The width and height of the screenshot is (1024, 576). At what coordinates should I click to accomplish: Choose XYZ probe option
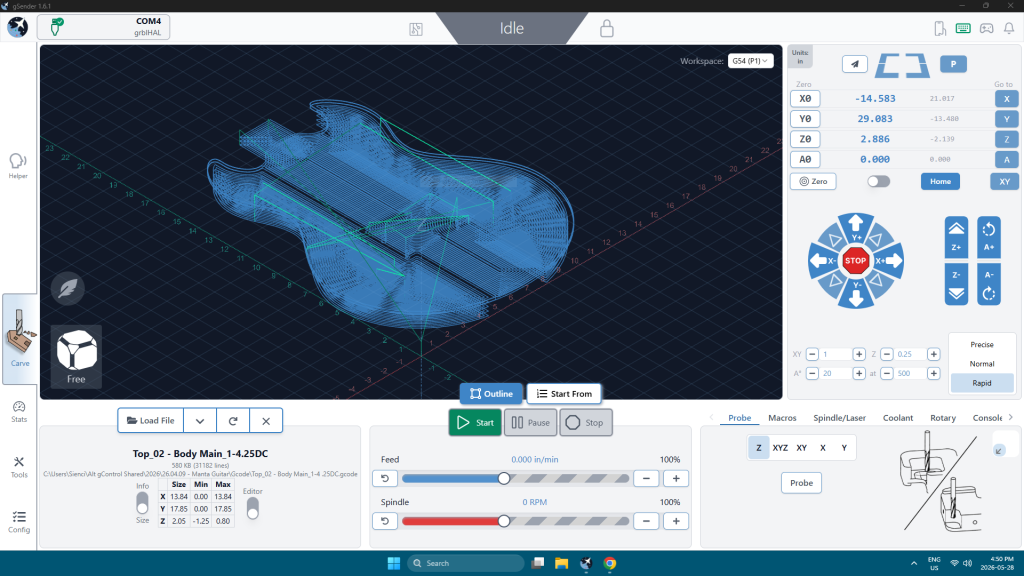click(x=780, y=448)
